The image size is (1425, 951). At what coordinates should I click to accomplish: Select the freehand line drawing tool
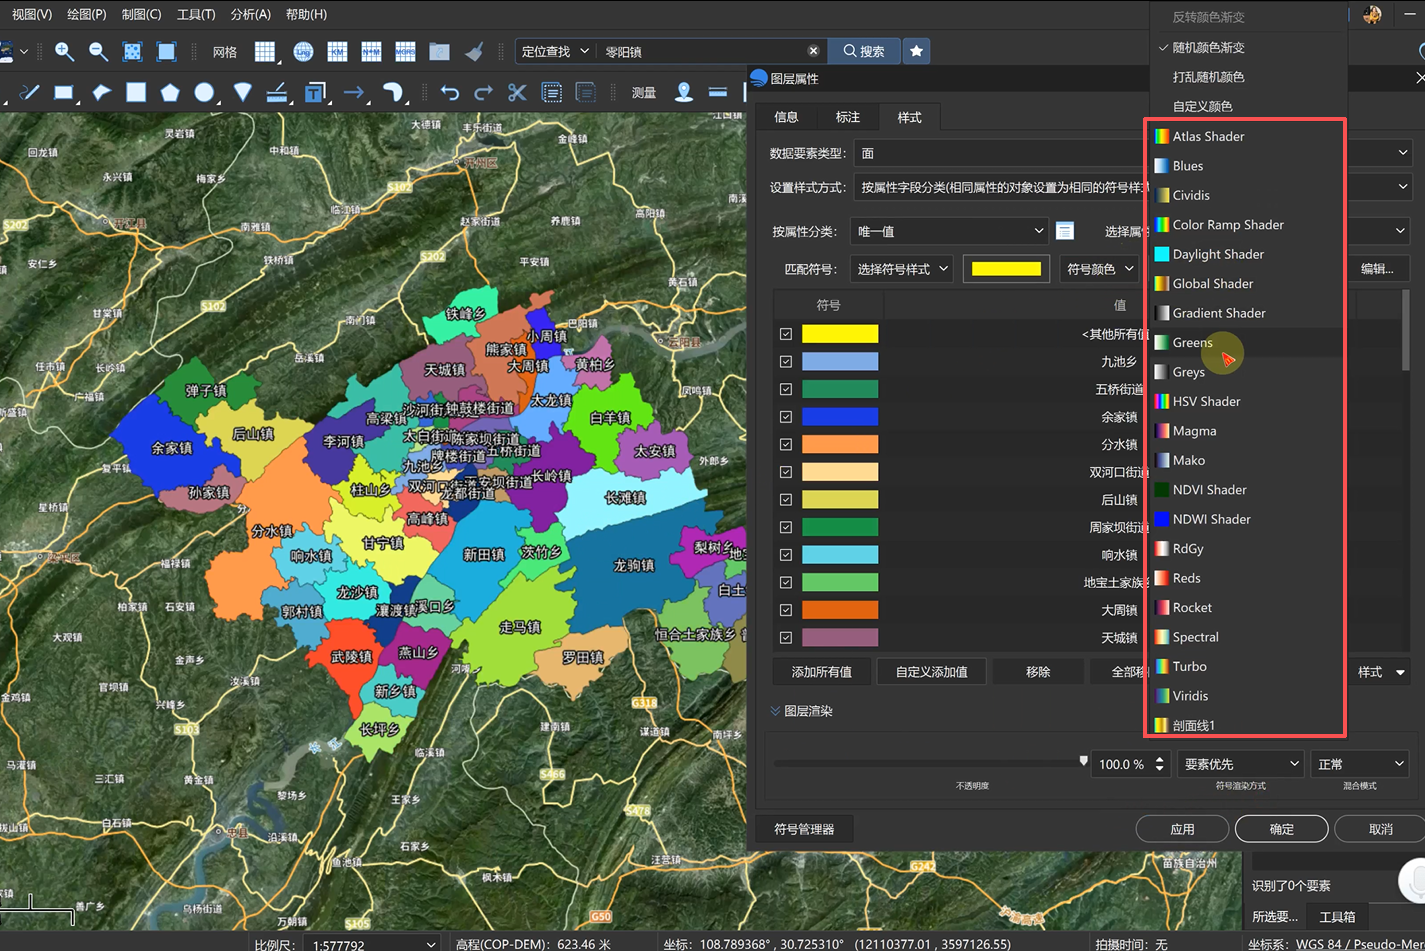[29, 93]
